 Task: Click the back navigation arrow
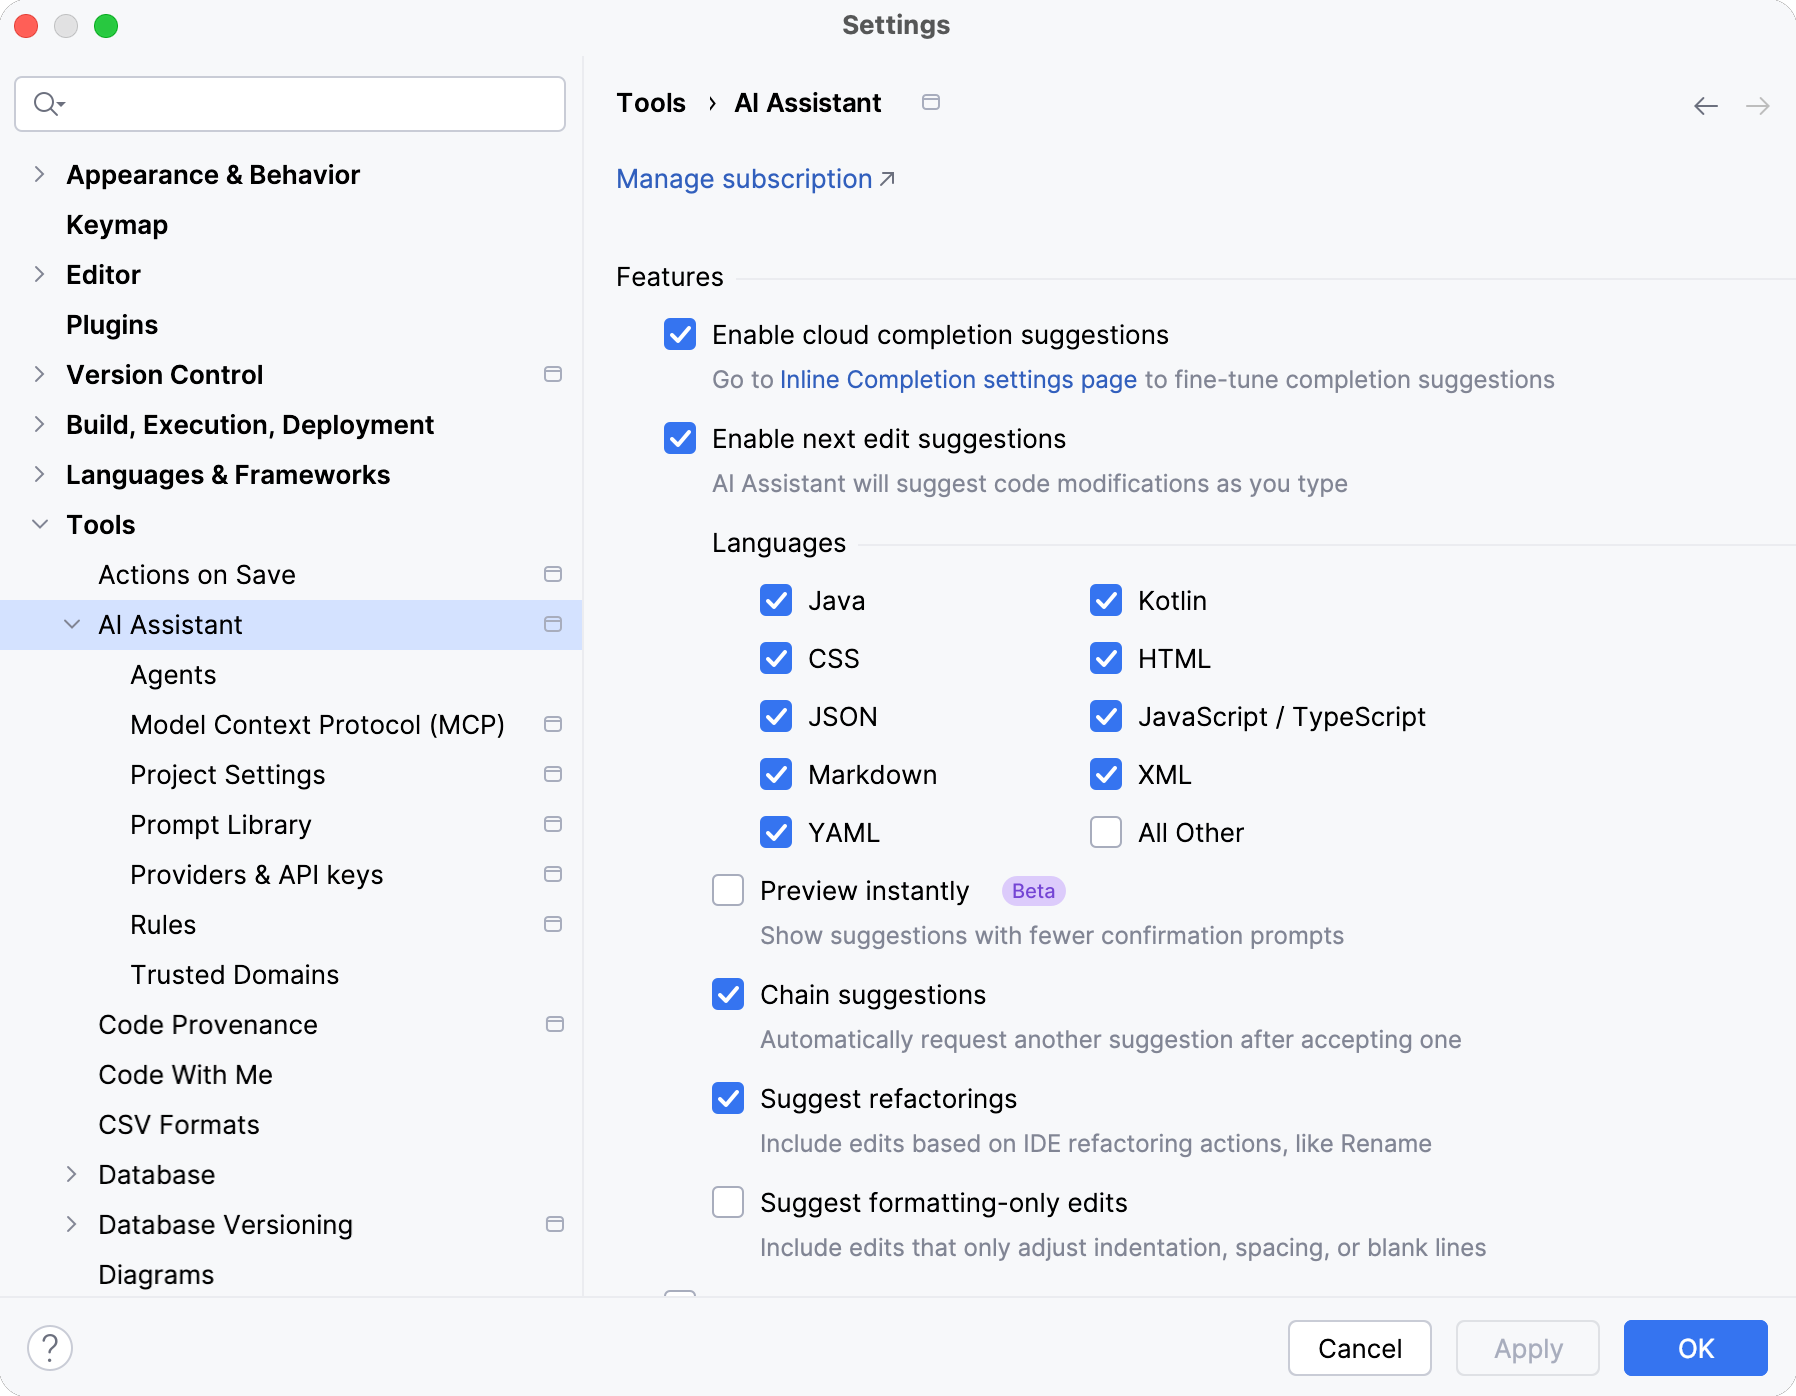coord(1704,105)
